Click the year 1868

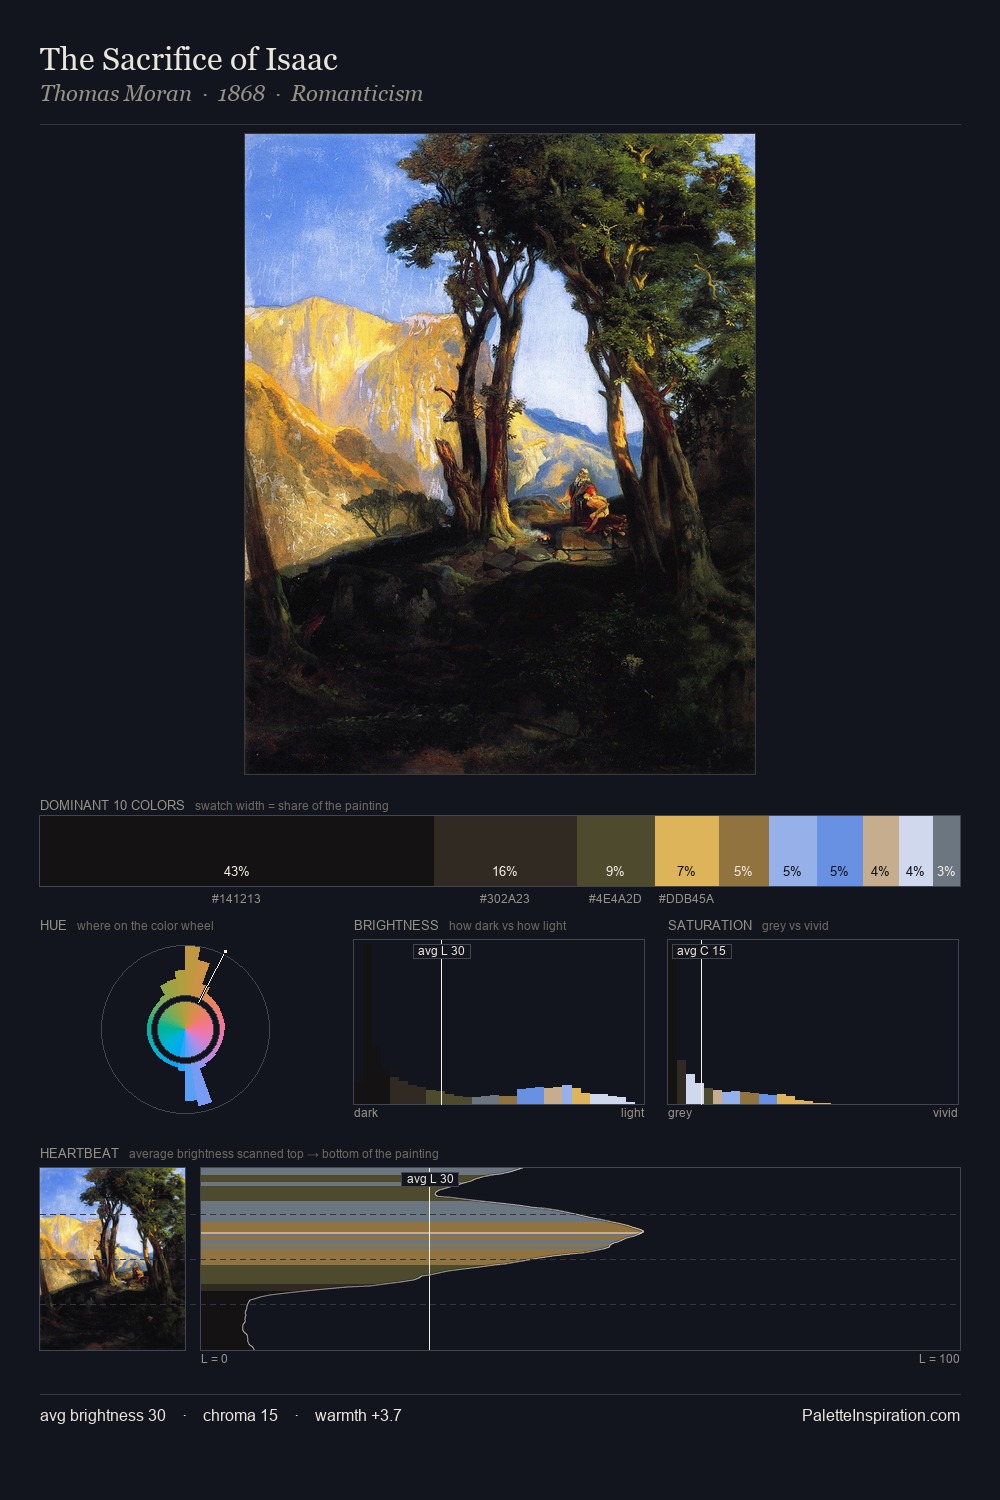[x=241, y=94]
